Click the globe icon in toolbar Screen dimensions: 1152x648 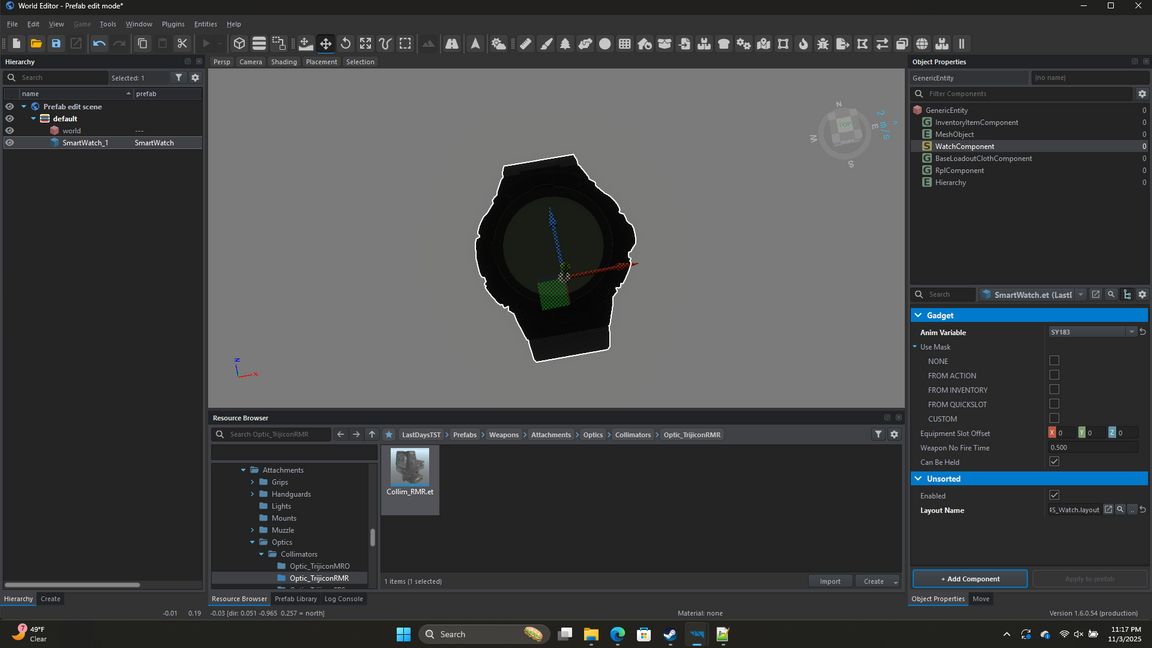922,44
